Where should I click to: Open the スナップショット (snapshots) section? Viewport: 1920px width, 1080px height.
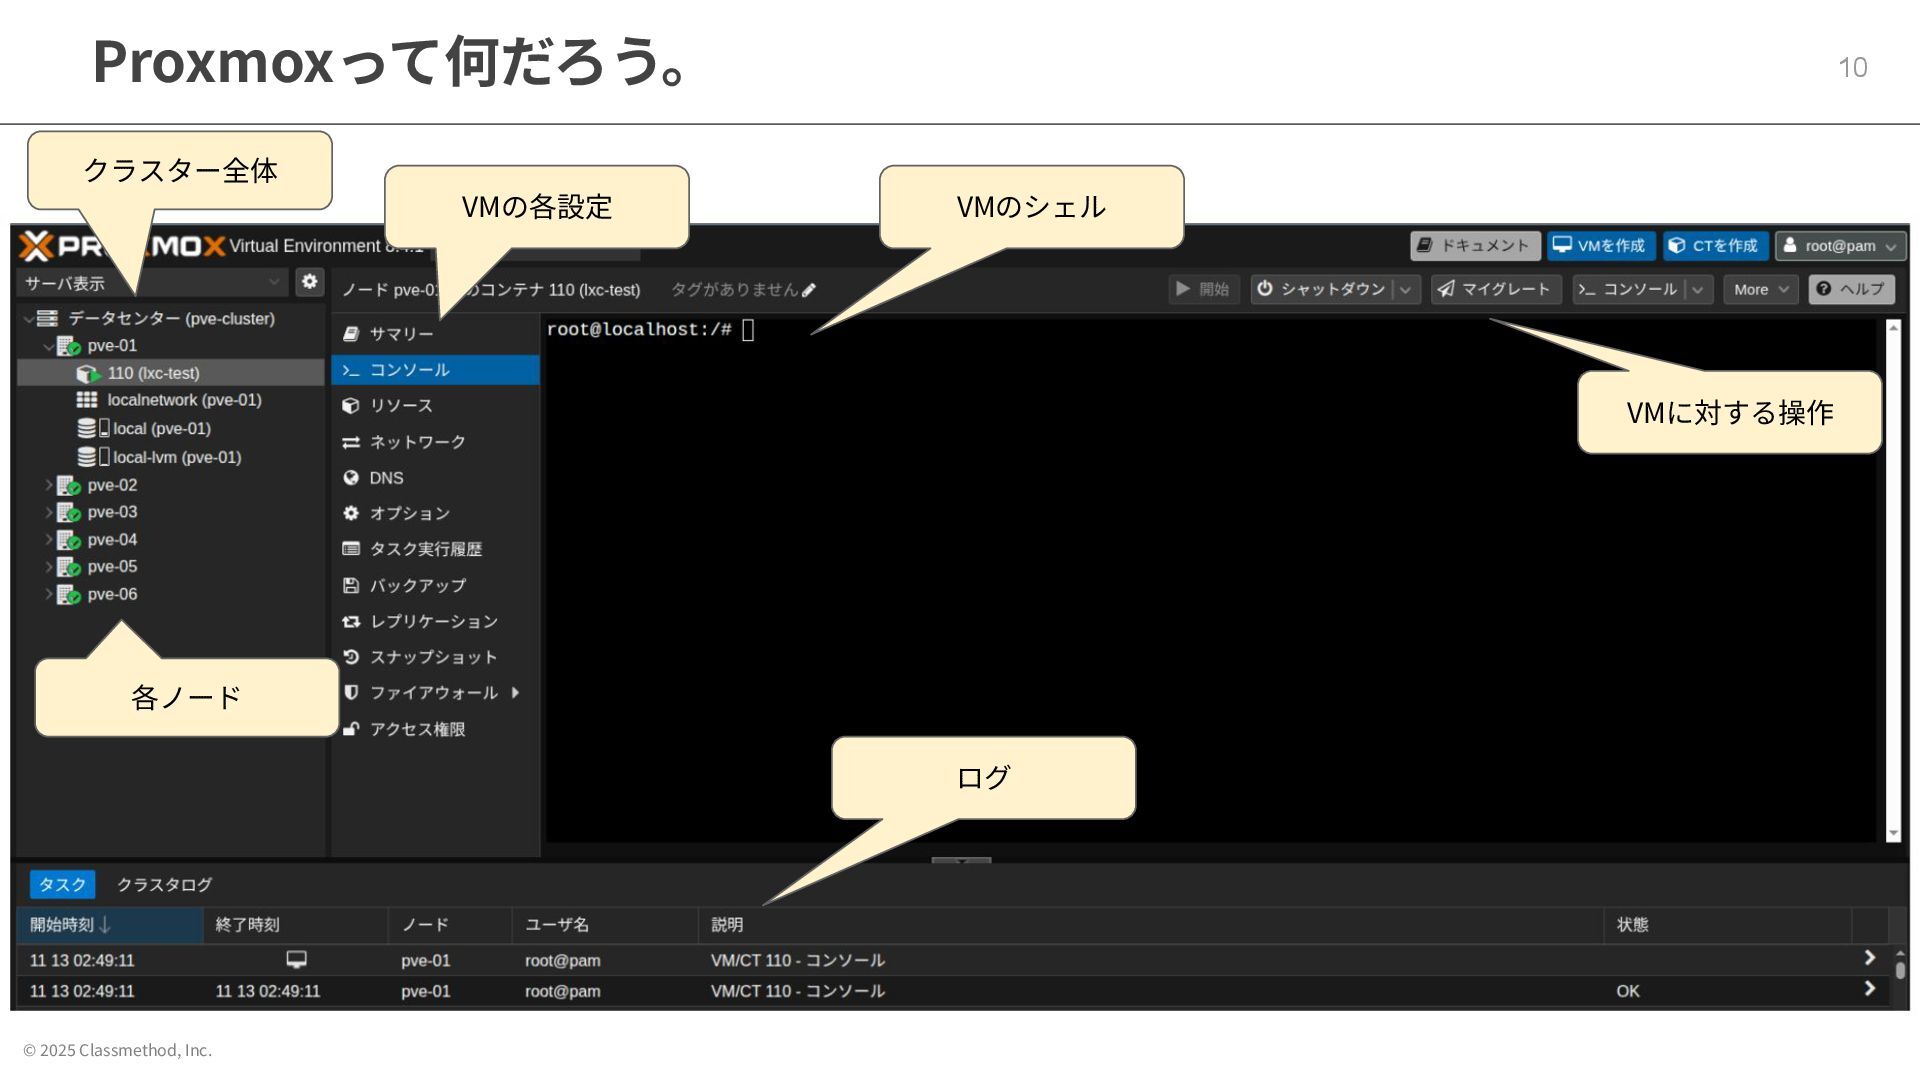[432, 657]
